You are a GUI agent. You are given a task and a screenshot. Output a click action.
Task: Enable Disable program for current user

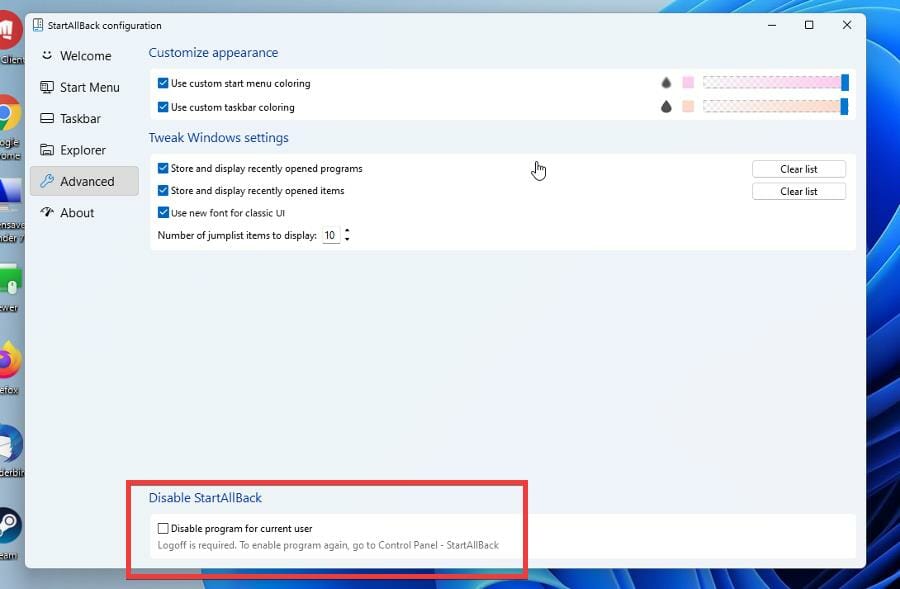coord(162,528)
